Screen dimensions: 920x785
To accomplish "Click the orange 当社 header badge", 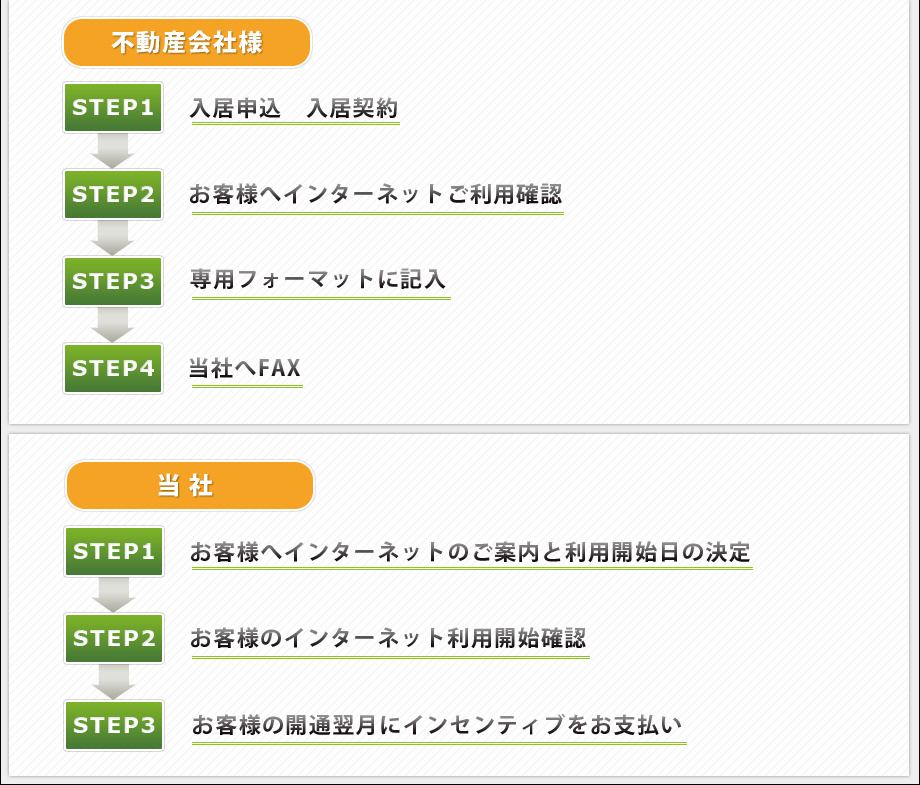I will point(189,486).
